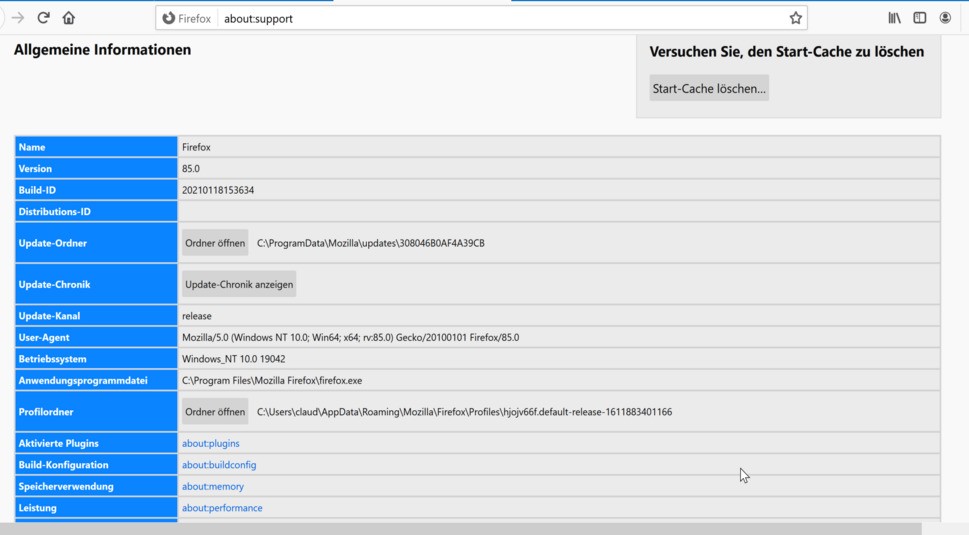
Task: Click the Start-Cache löschen button
Action: (709, 89)
